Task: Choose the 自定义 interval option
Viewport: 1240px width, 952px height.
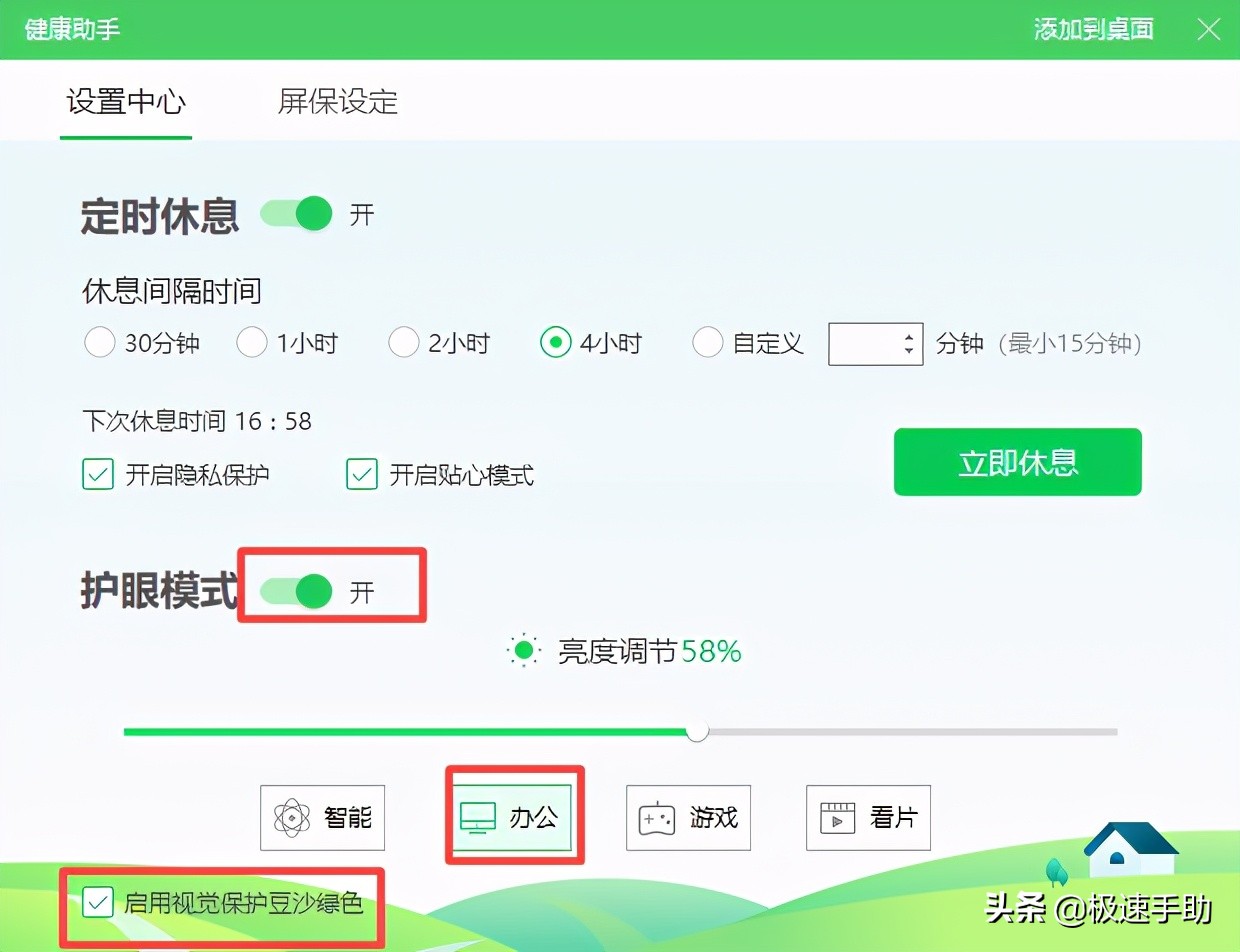Action: pyautogui.click(x=708, y=343)
